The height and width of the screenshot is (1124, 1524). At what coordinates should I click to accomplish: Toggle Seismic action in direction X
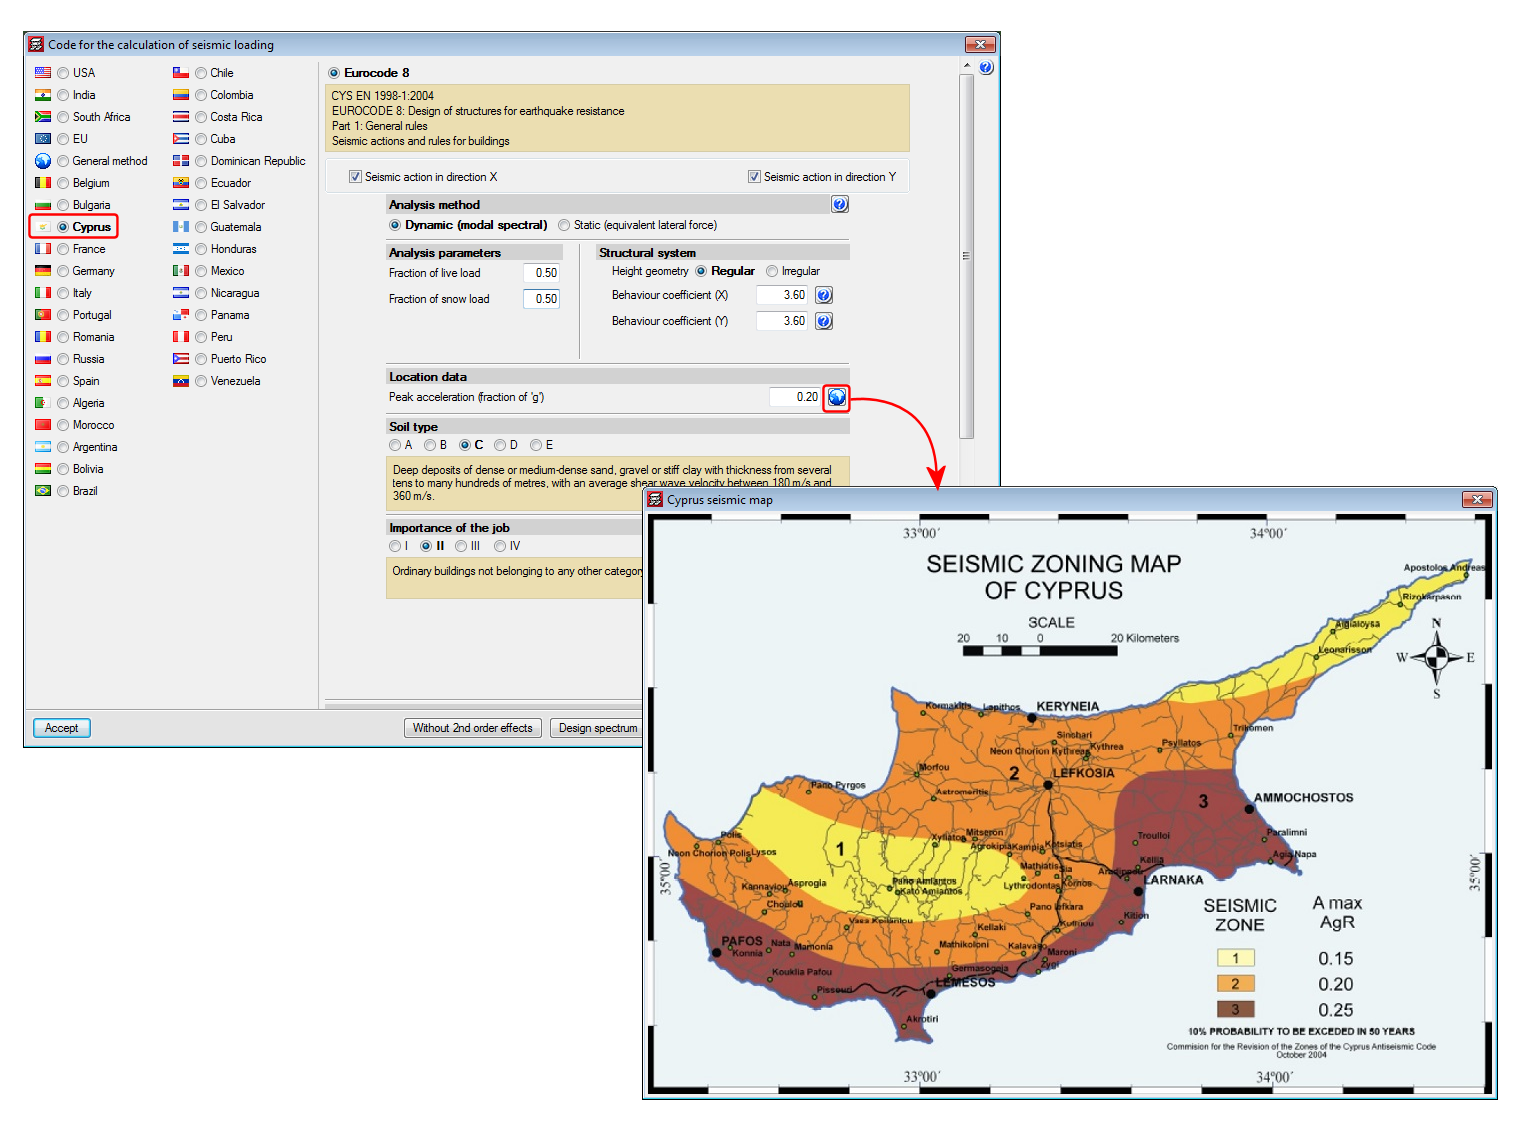(x=355, y=177)
